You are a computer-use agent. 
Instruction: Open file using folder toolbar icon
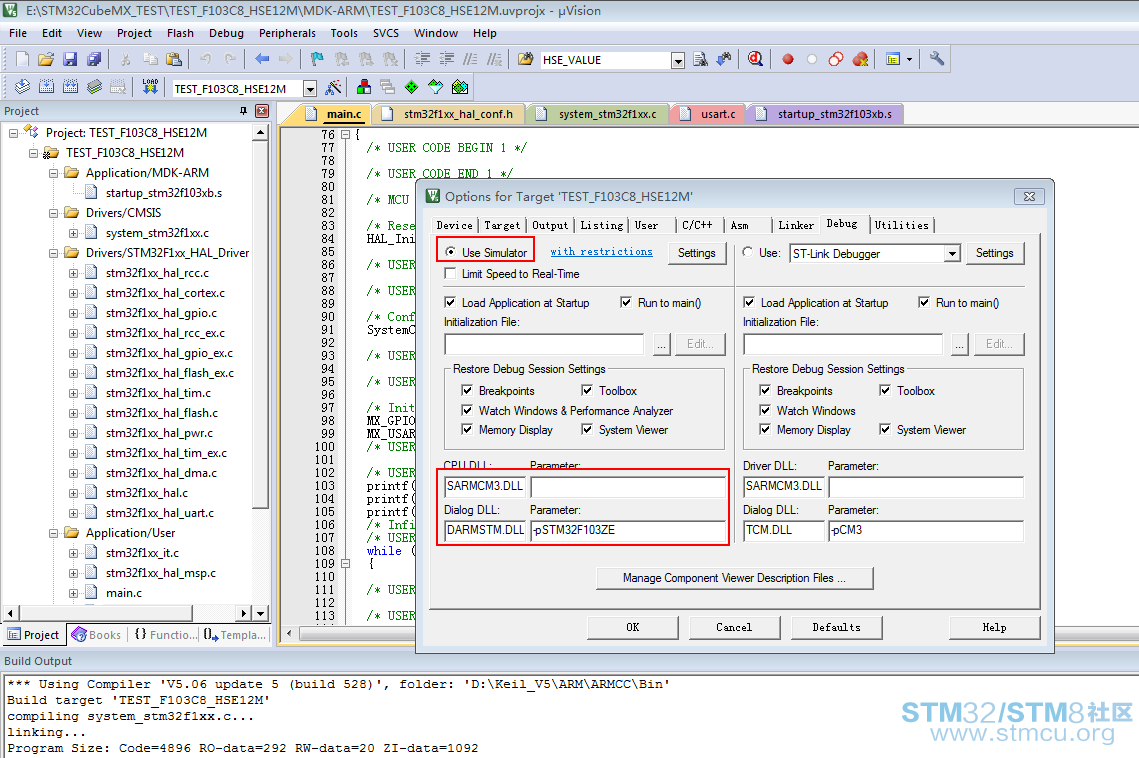(x=46, y=60)
